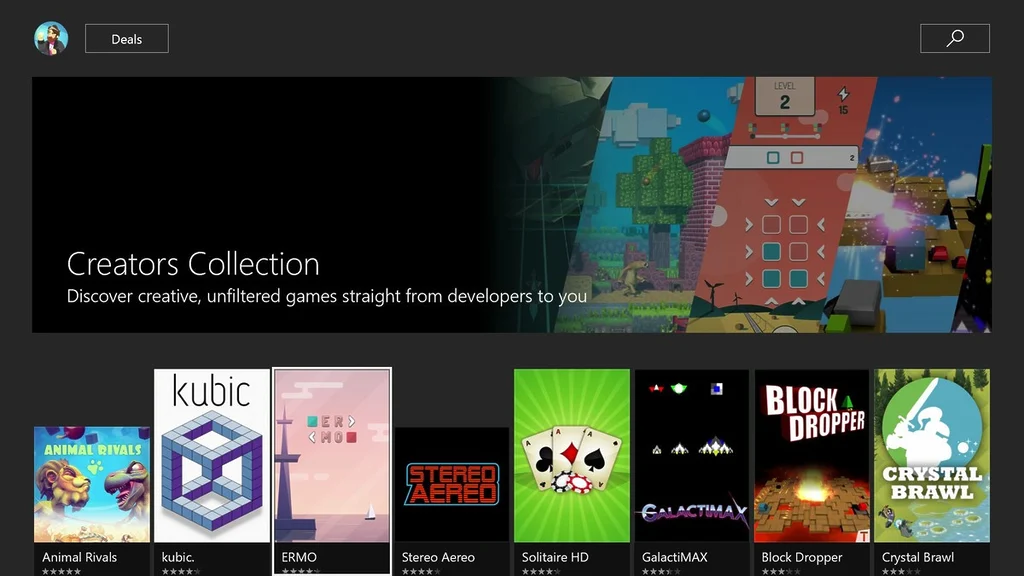
Task: Click the Animal Rivals title text
Action: click(x=80, y=557)
